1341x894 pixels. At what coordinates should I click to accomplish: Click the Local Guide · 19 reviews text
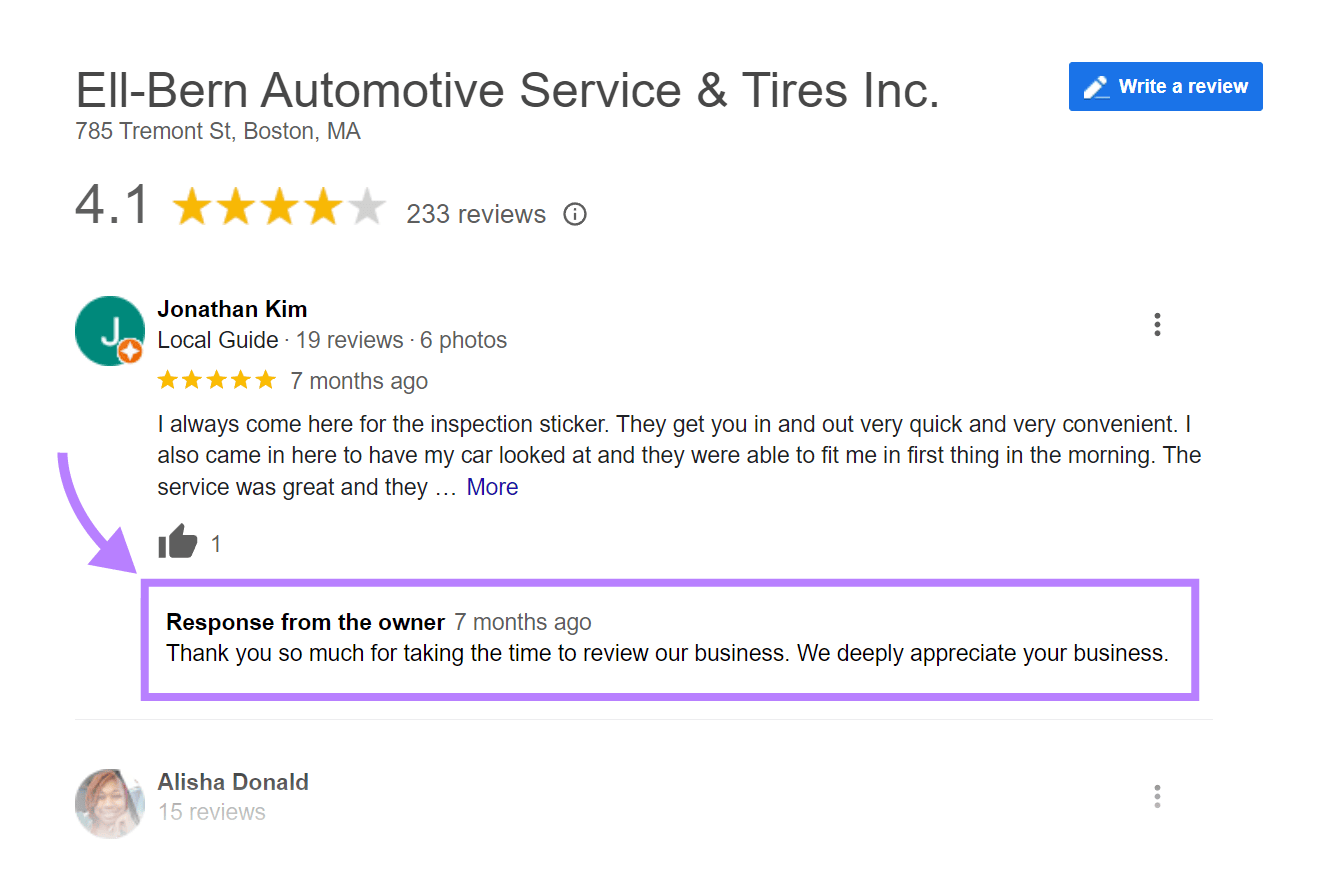coord(281,340)
